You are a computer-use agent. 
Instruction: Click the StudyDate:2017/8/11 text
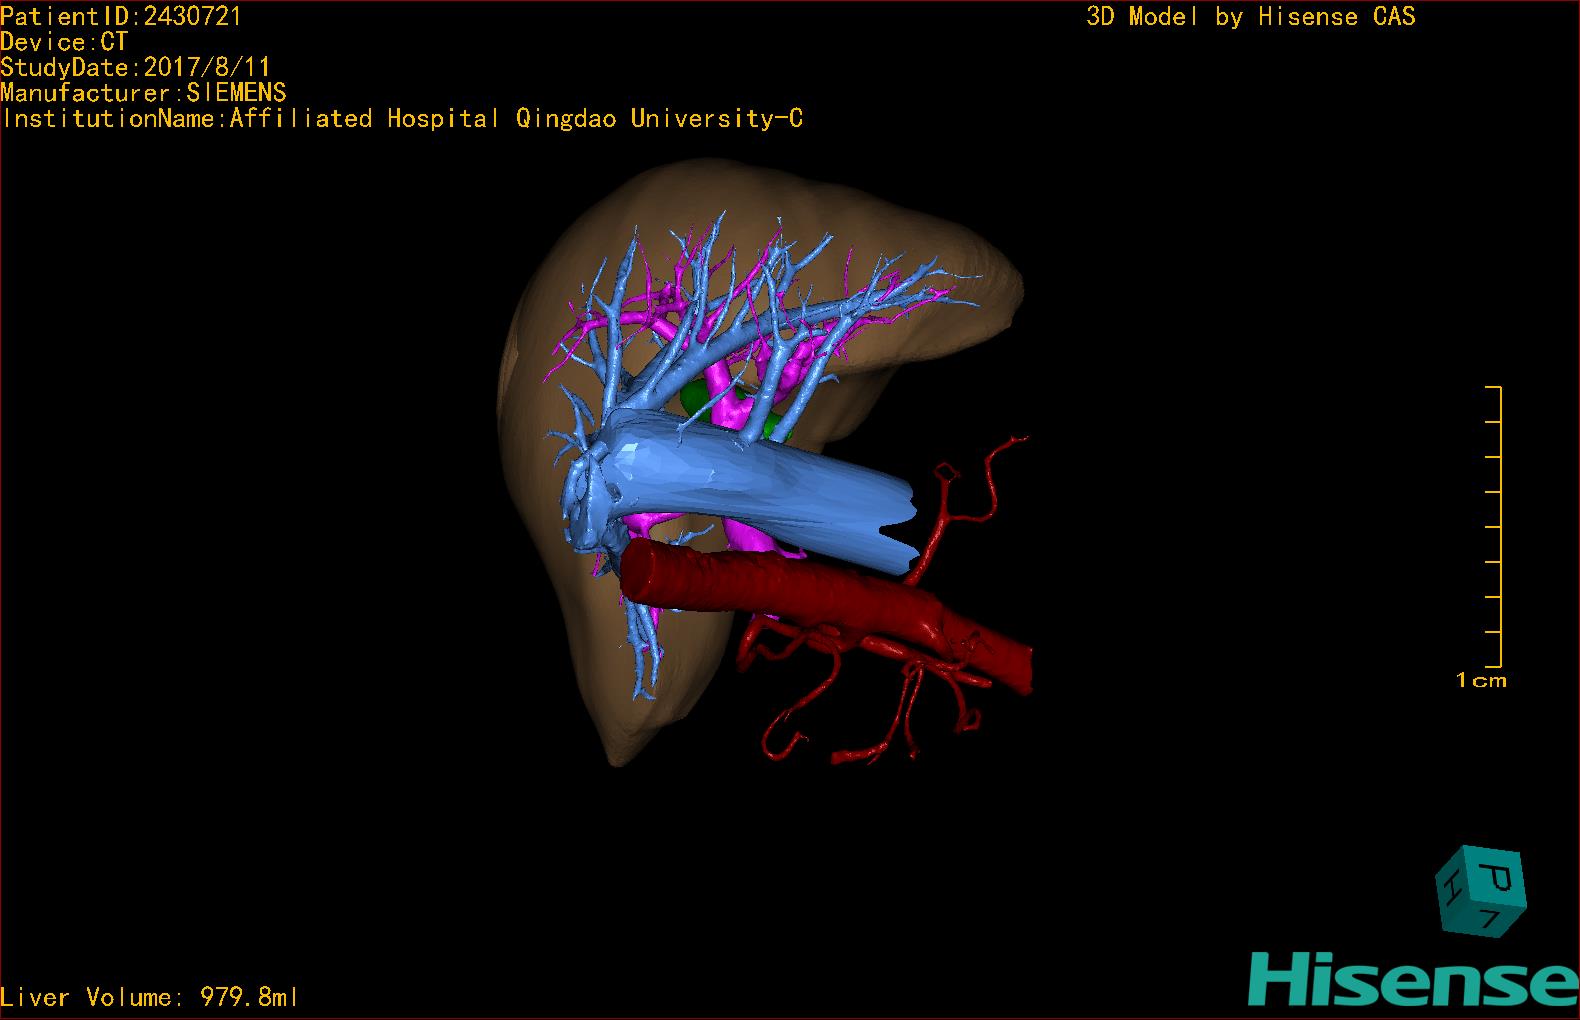(135, 67)
